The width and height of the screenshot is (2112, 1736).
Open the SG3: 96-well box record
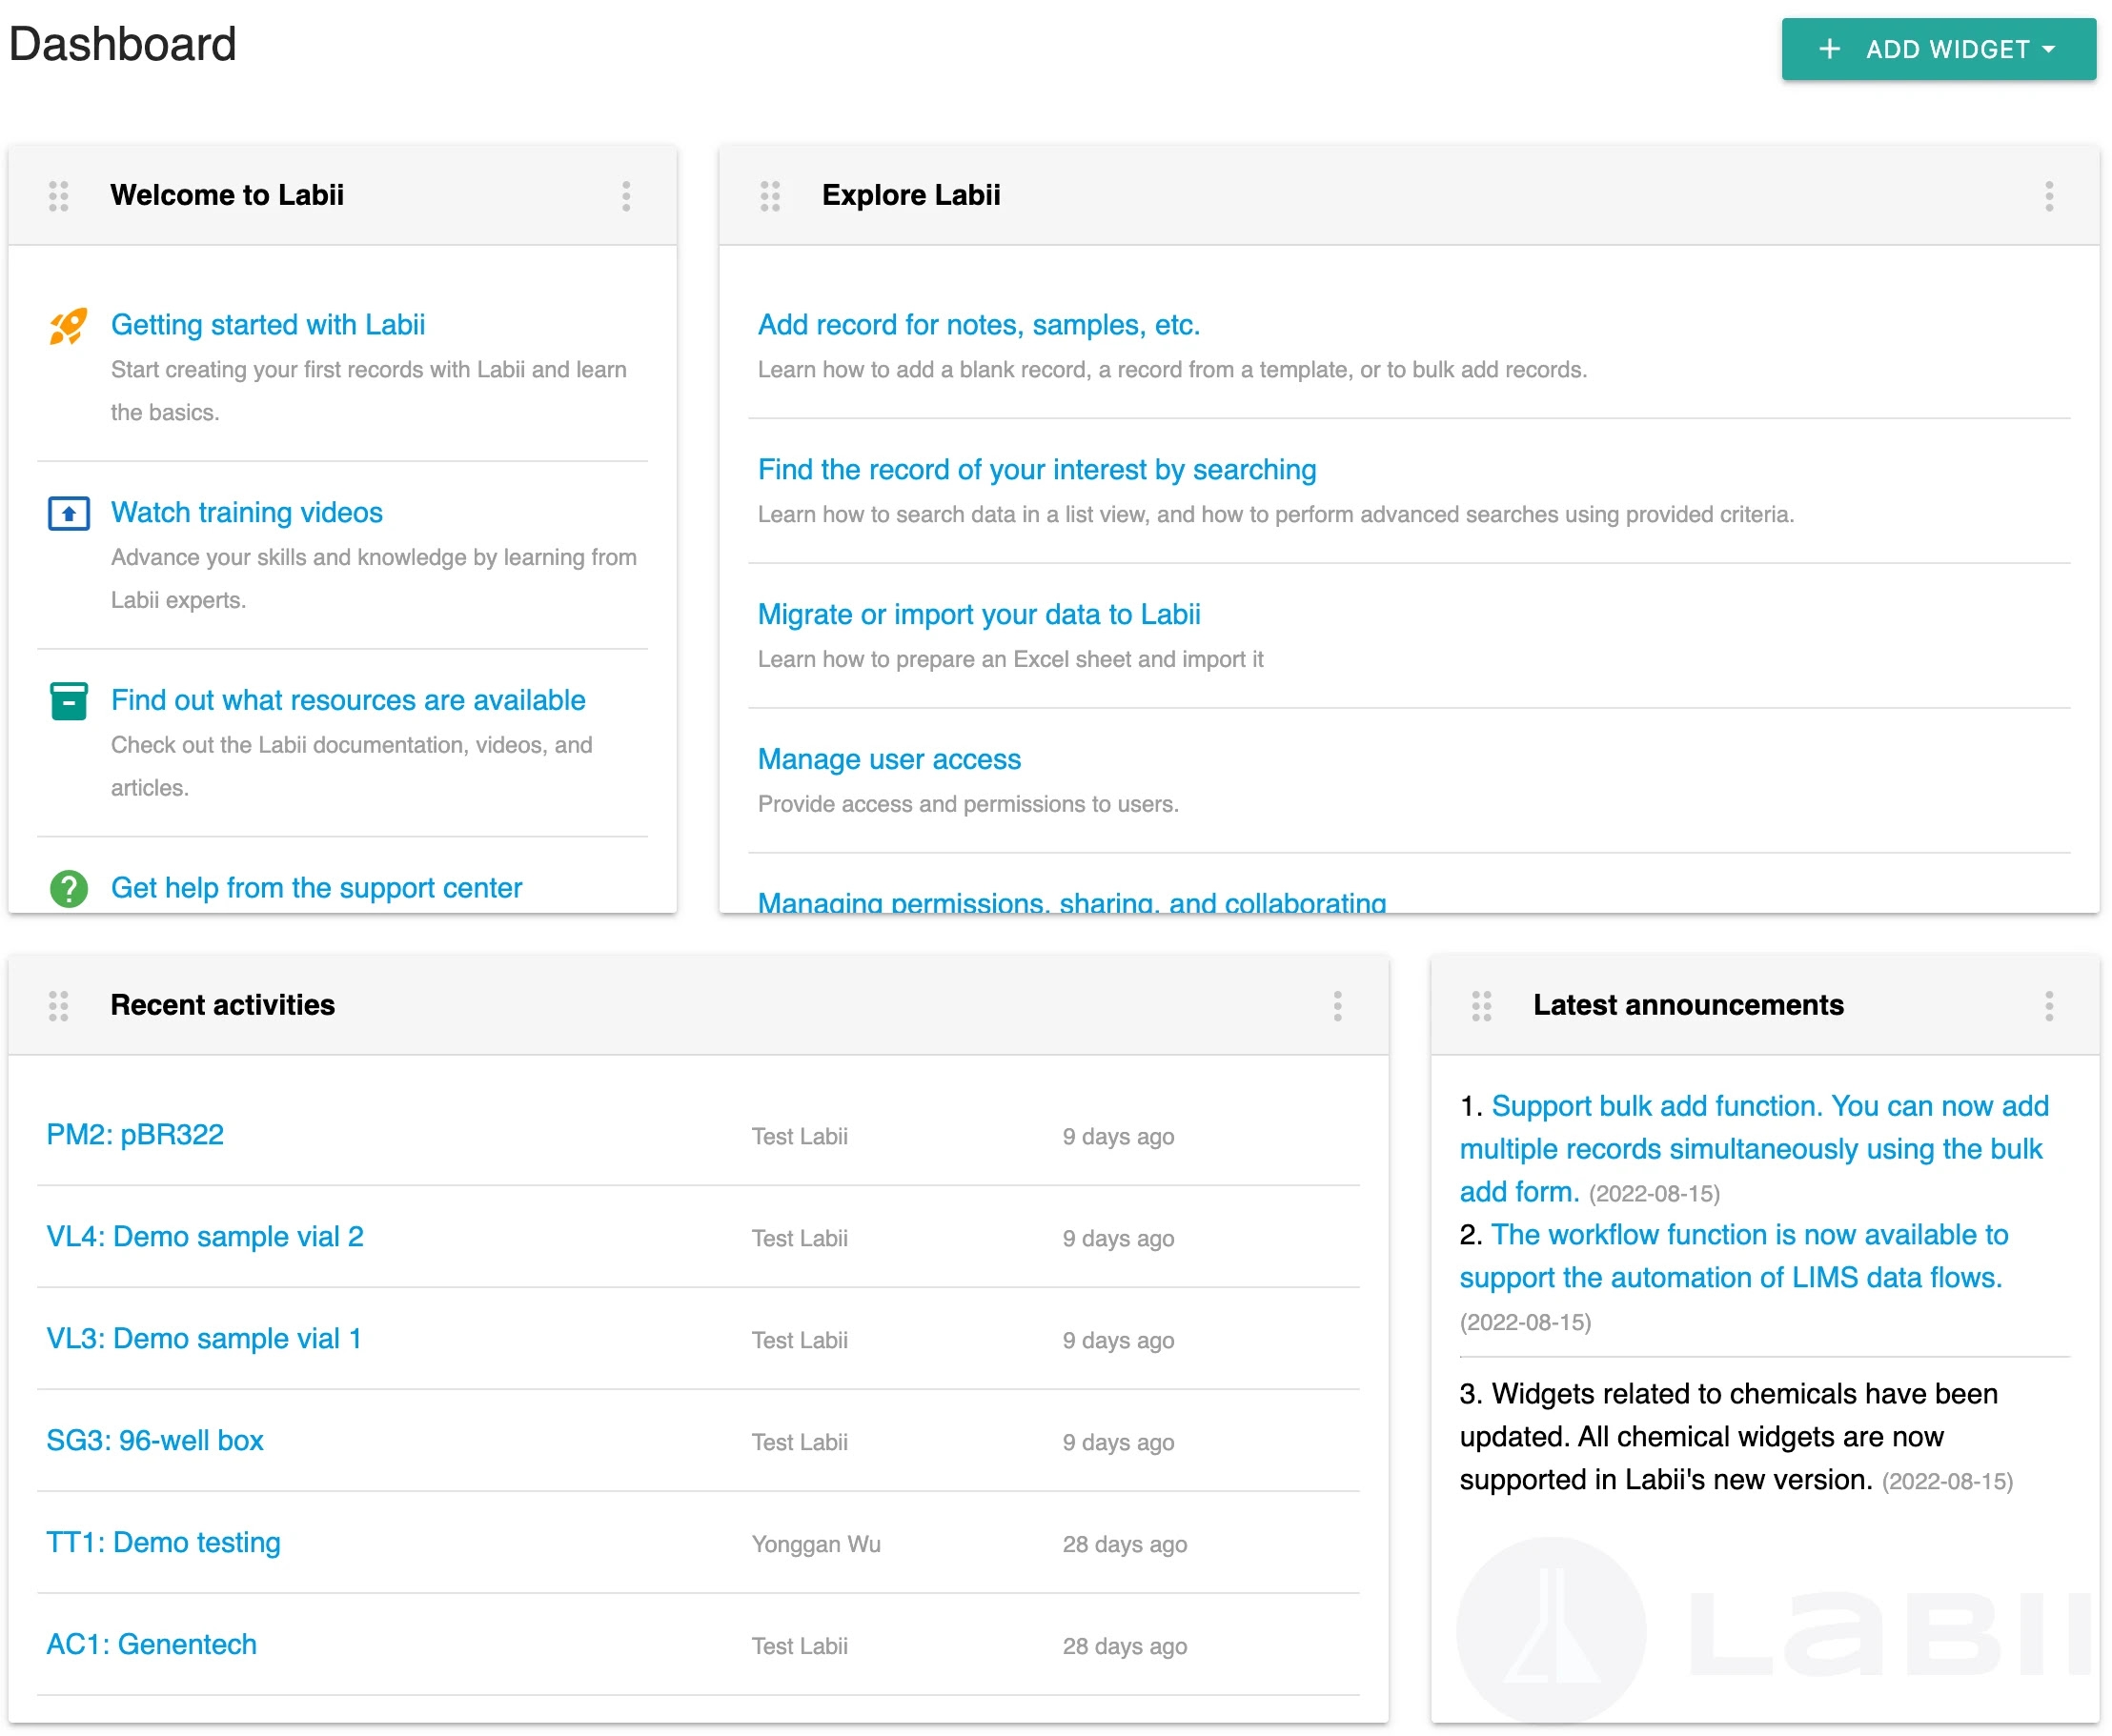[x=155, y=1441]
